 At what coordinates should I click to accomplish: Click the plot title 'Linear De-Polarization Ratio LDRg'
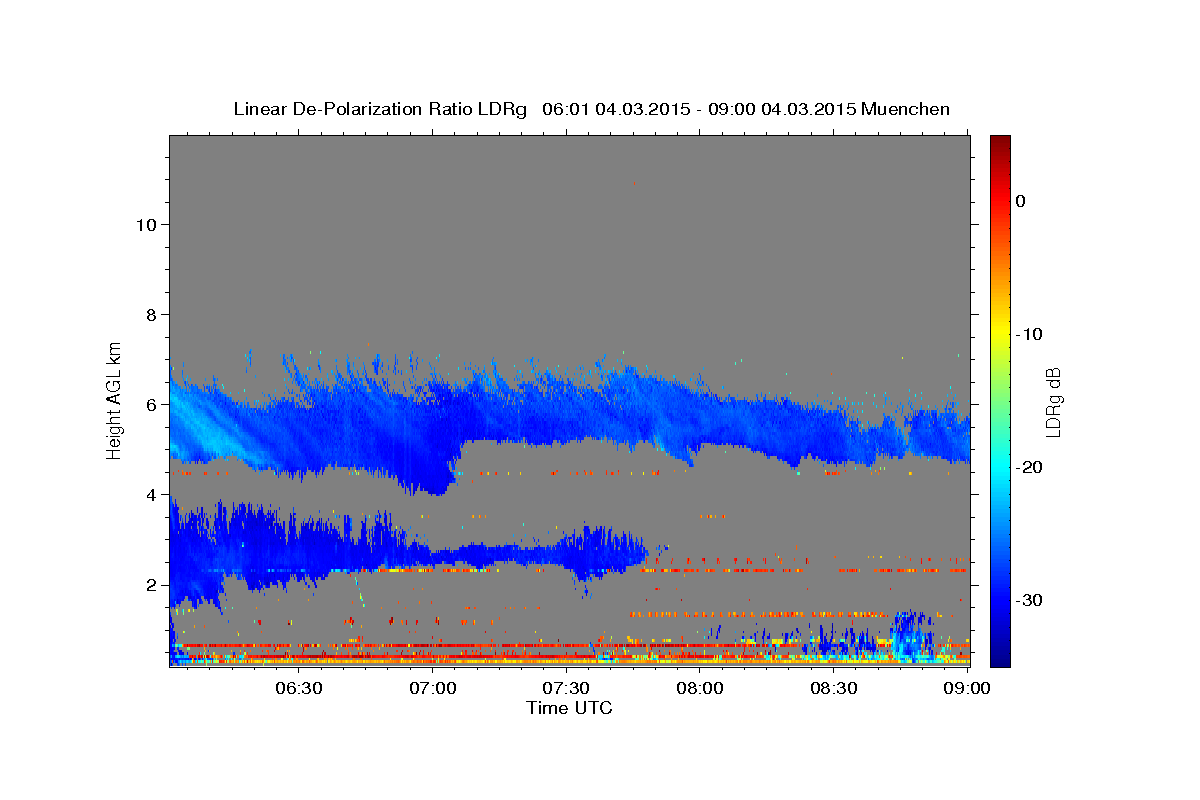click(379, 109)
